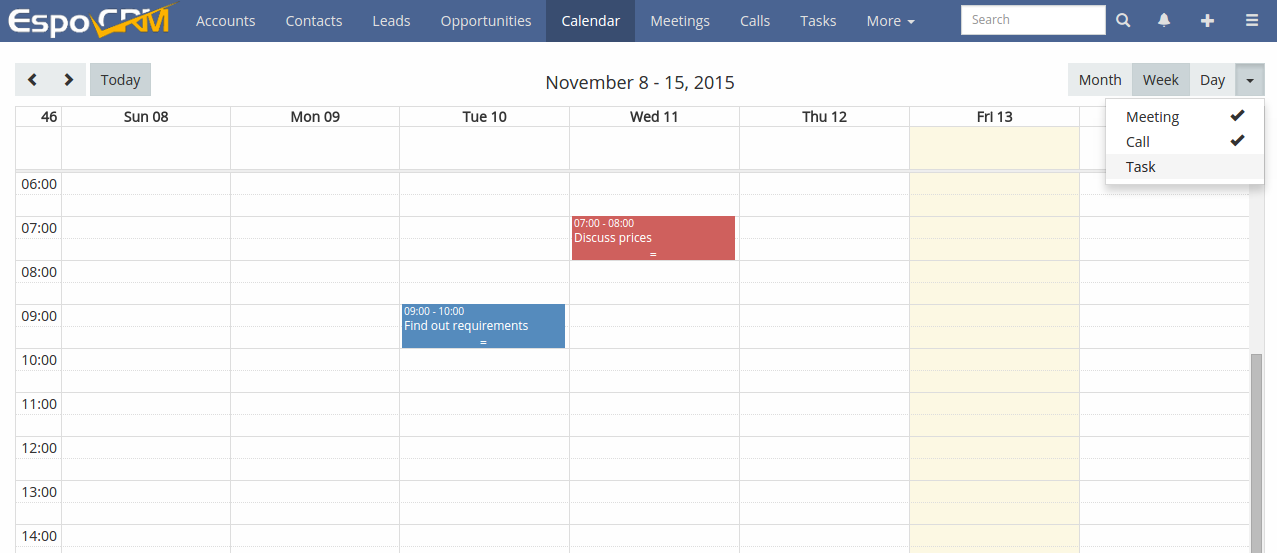
Task: Click the search magnifier icon
Action: (x=1123, y=20)
